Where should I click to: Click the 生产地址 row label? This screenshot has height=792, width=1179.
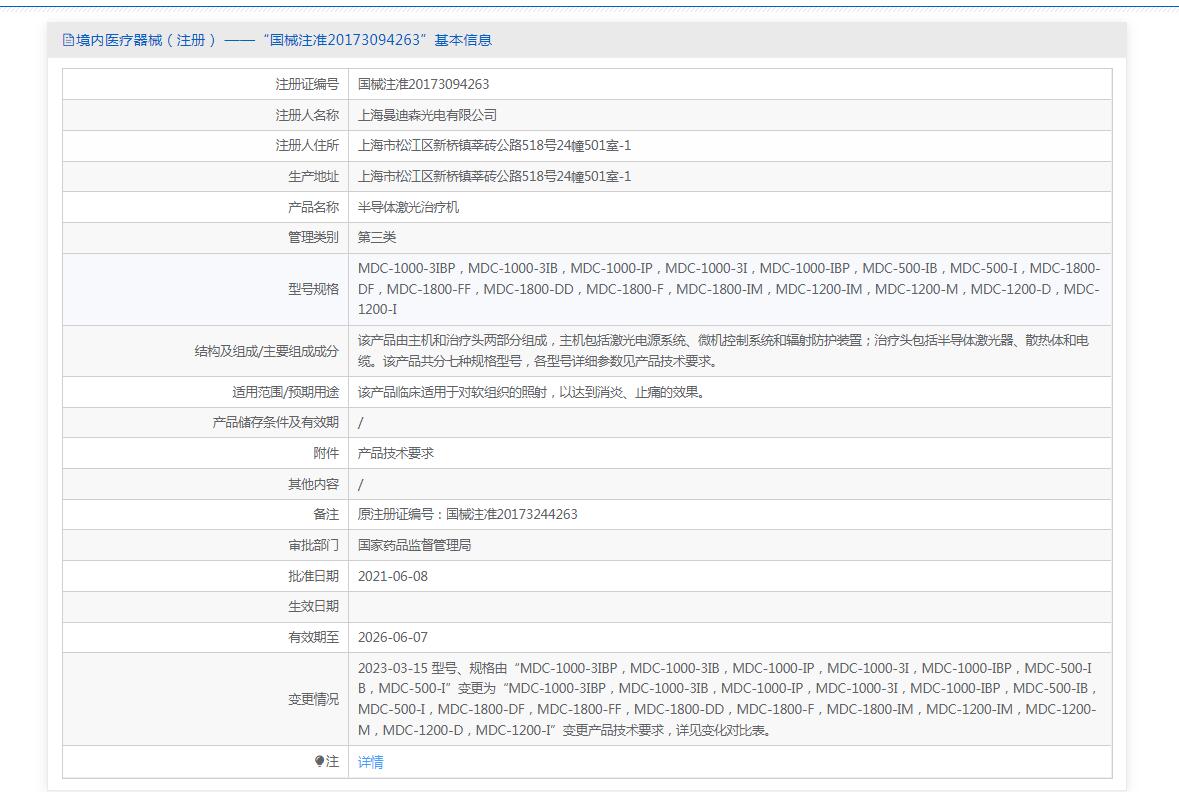coord(314,176)
